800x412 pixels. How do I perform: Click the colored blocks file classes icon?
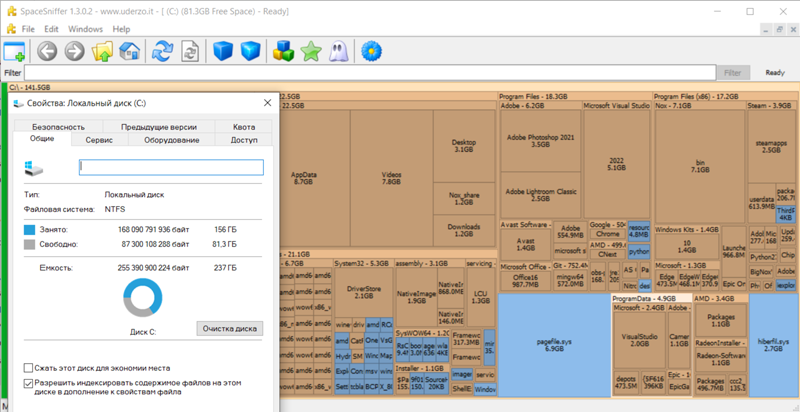coord(284,52)
